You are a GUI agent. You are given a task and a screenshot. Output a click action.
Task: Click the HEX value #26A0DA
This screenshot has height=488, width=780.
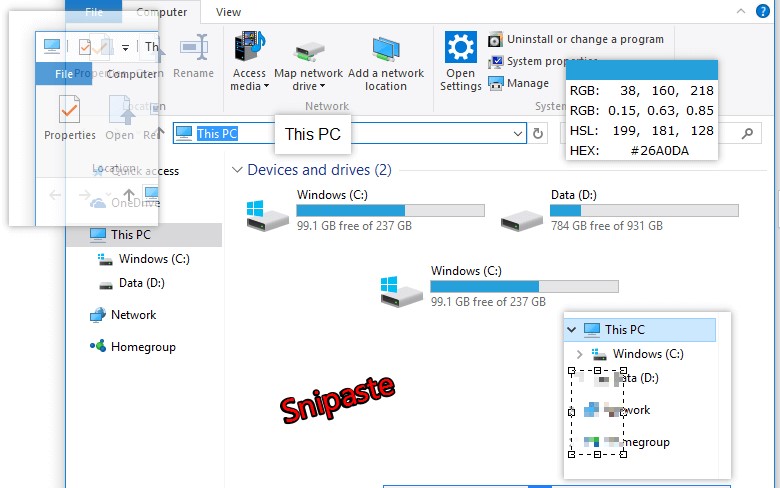(660, 151)
